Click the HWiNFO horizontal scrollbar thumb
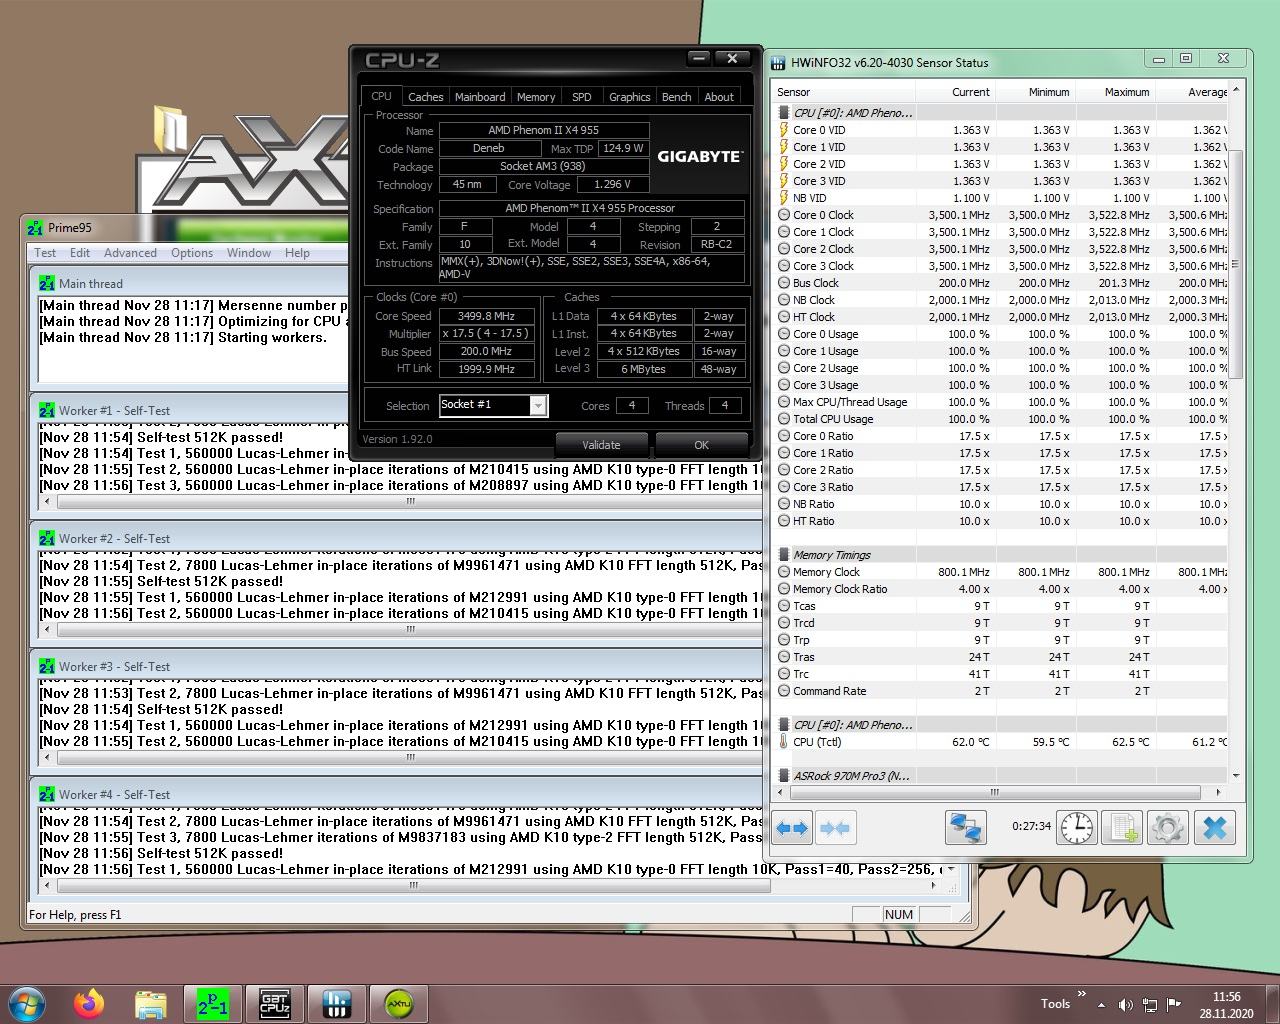Screen dimensions: 1280x1024 point(994,792)
